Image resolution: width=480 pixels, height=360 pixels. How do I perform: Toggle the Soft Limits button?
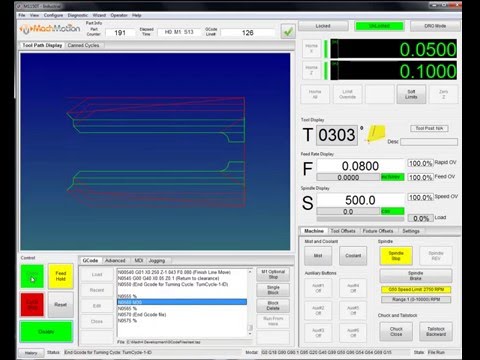411,94
